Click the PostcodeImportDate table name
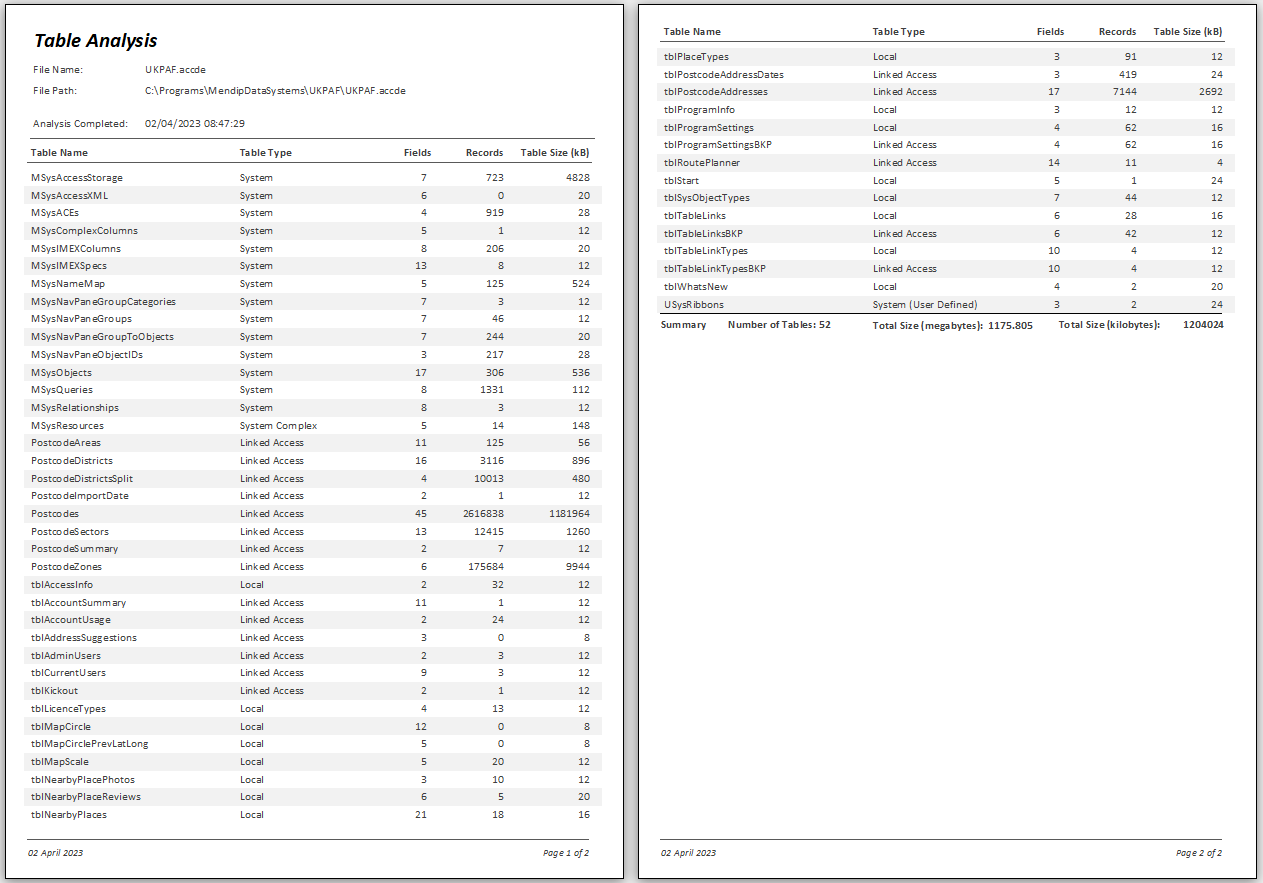Viewport: 1263px width, 883px height. (80, 496)
